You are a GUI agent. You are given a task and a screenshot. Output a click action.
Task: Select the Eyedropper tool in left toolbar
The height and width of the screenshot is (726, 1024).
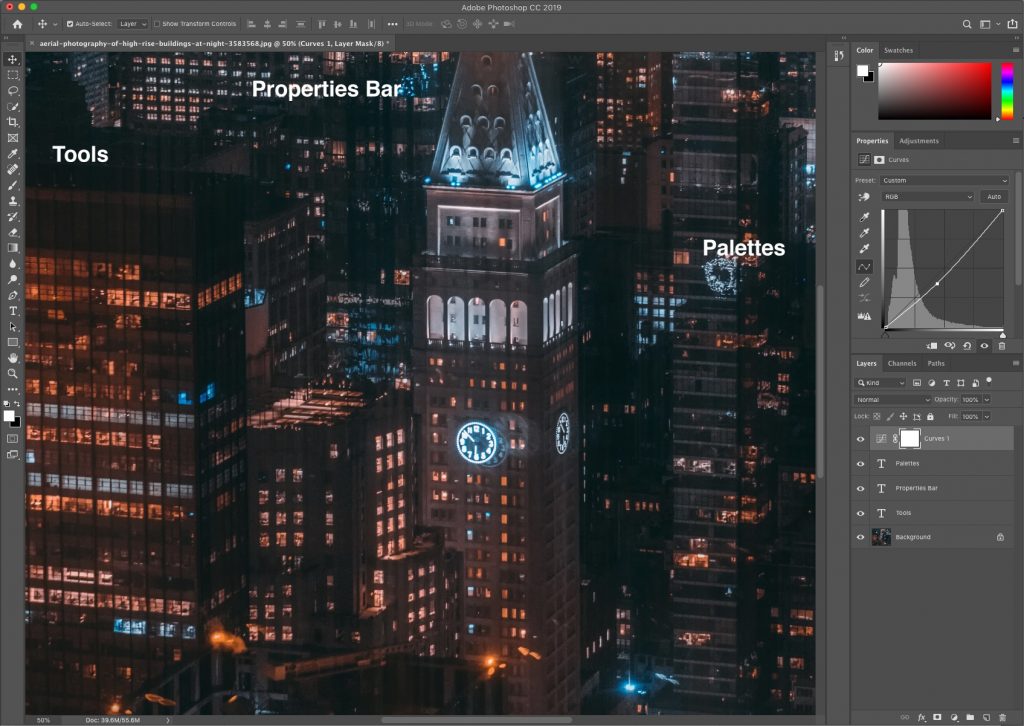coord(12,154)
